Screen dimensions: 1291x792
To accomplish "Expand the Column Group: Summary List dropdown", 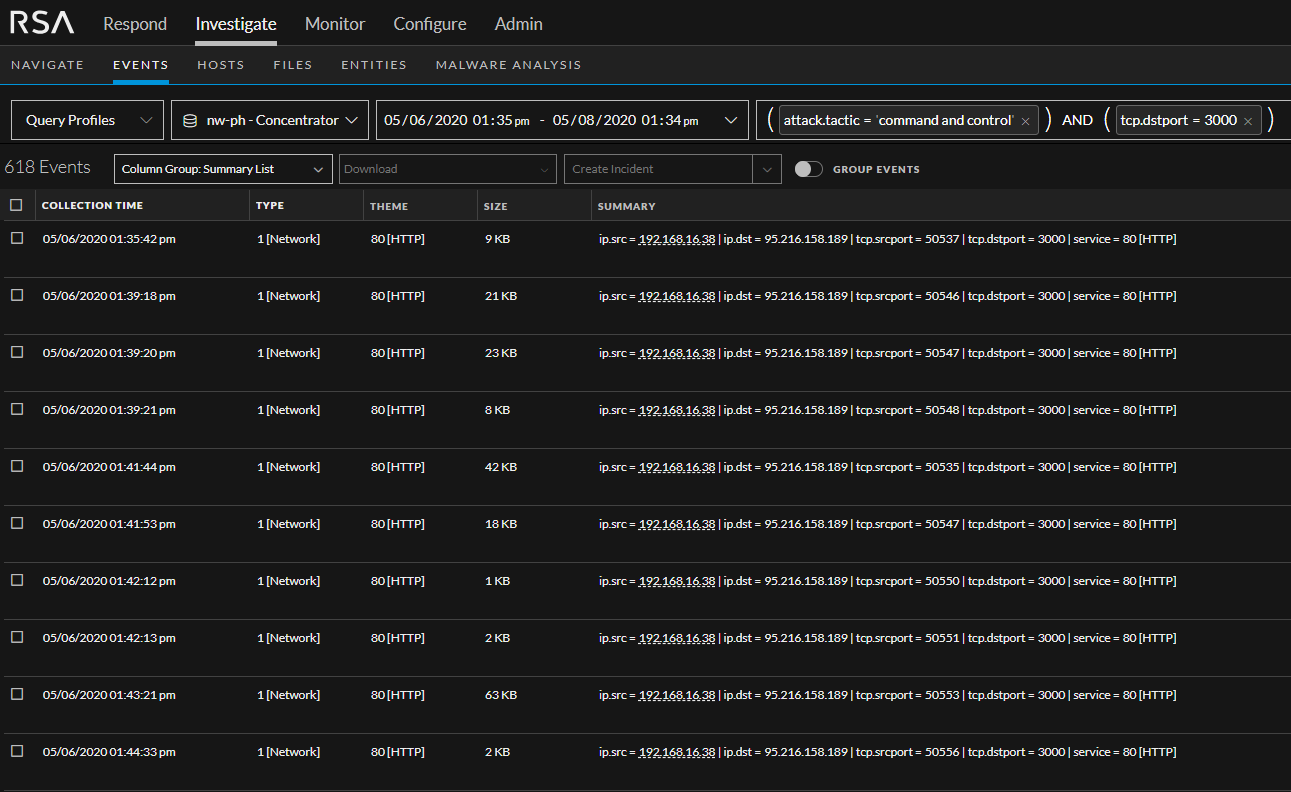I will coord(223,169).
